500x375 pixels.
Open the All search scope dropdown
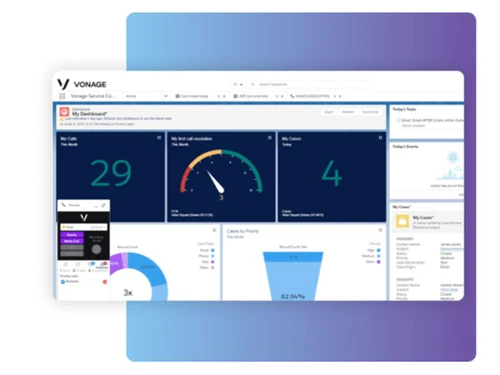(x=238, y=84)
